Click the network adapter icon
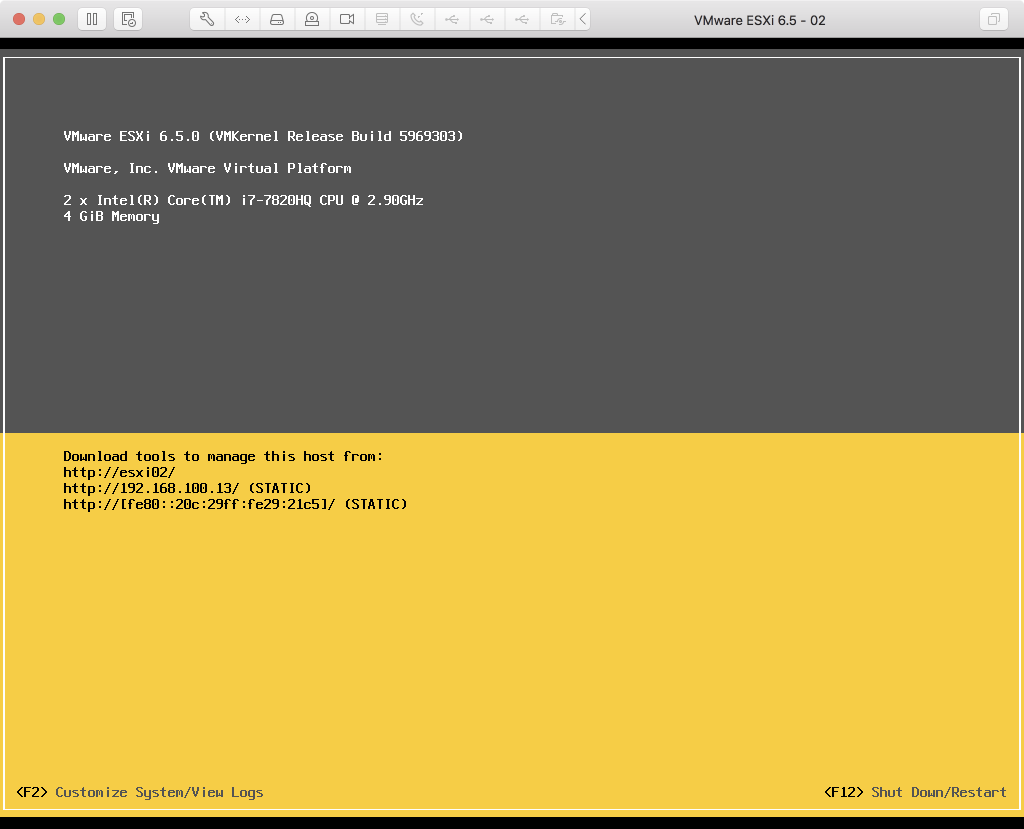The image size is (1024, 829). coord(242,19)
